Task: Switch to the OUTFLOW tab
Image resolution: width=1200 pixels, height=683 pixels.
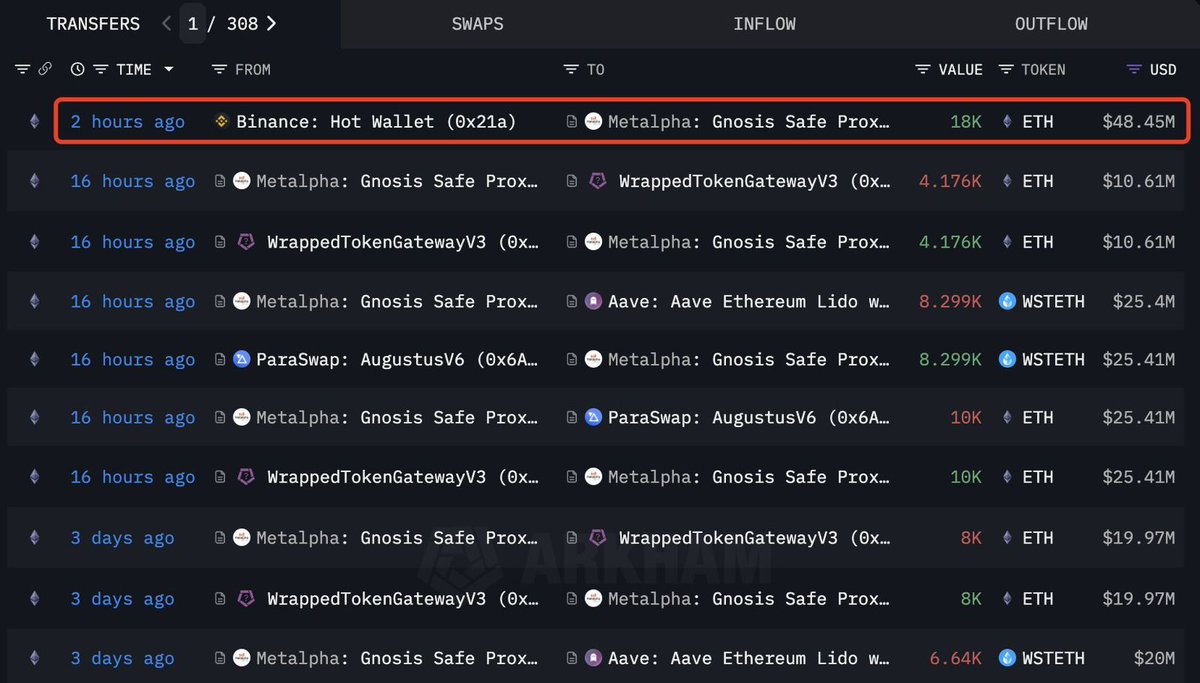Action: pos(1051,24)
